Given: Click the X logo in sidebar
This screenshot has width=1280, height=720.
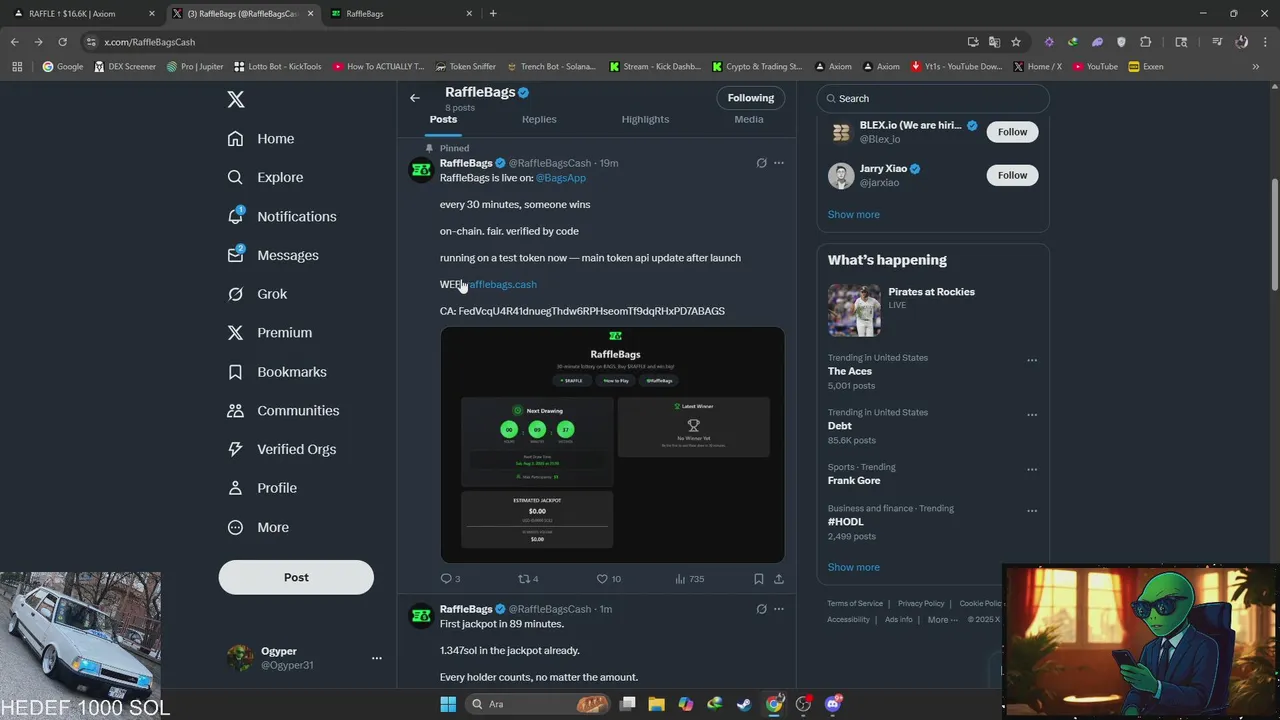Looking at the screenshot, I should coord(236,99).
